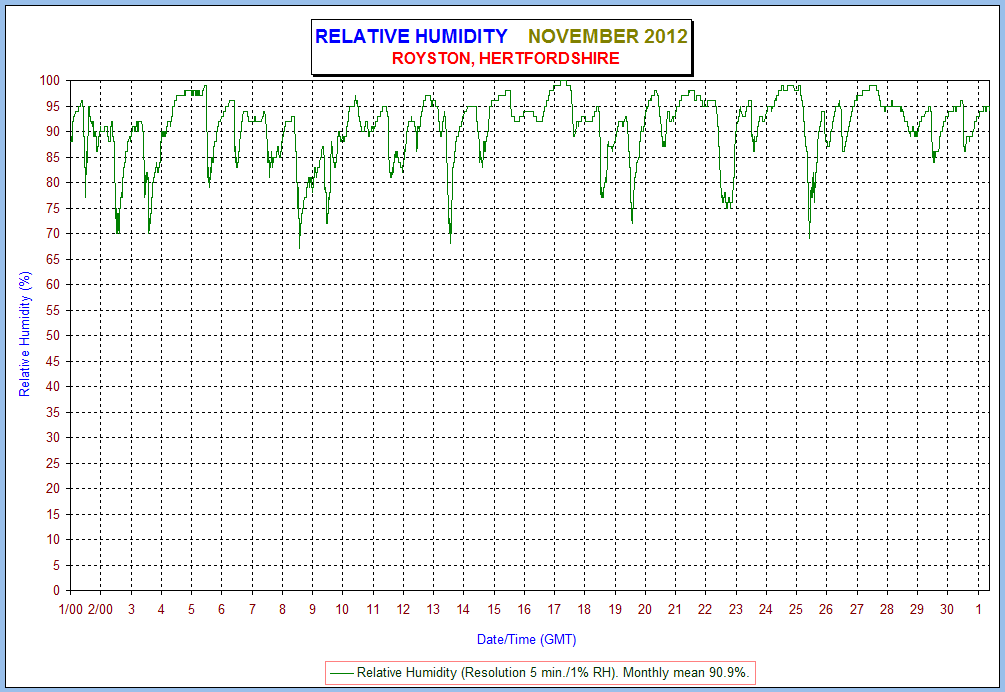Click the y-axis value 45
Image resolution: width=1005 pixels, height=692 pixels.
53,361
